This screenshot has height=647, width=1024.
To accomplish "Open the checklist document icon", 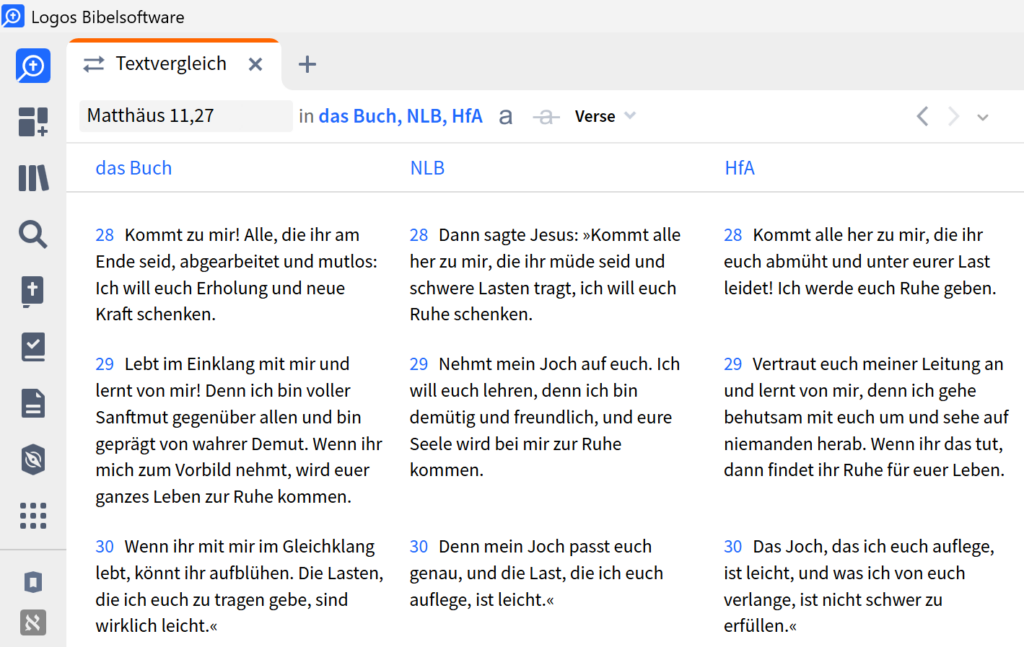I will 33,347.
